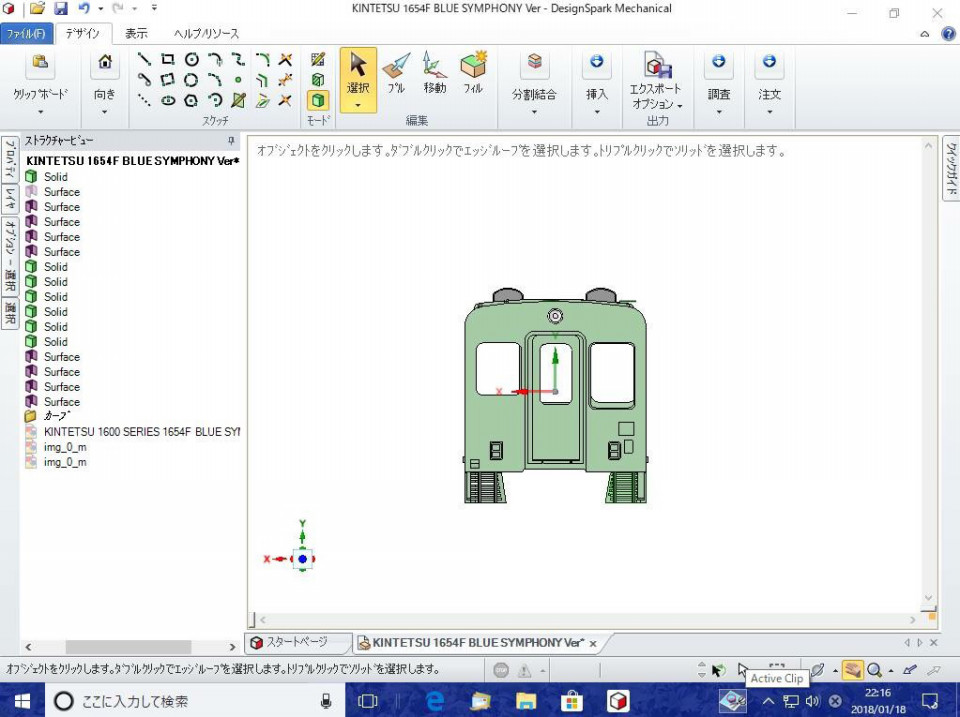Select the Circle sketch tool

point(192,59)
